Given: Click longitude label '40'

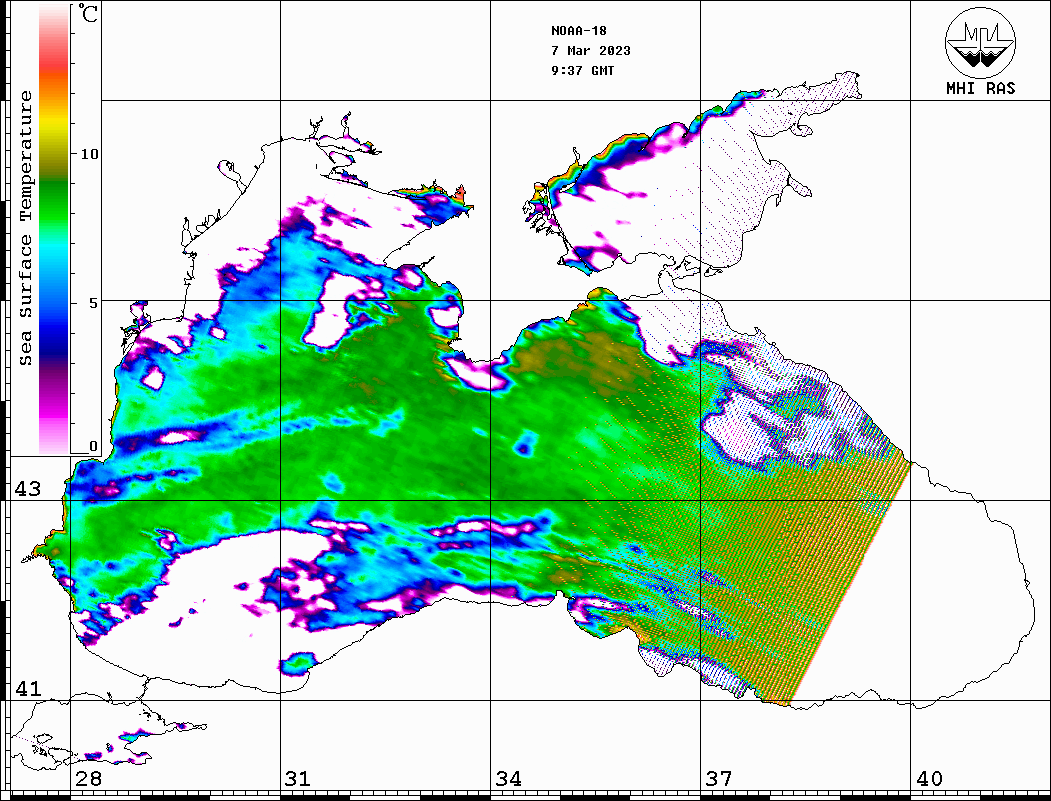Looking at the screenshot, I should tap(929, 779).
